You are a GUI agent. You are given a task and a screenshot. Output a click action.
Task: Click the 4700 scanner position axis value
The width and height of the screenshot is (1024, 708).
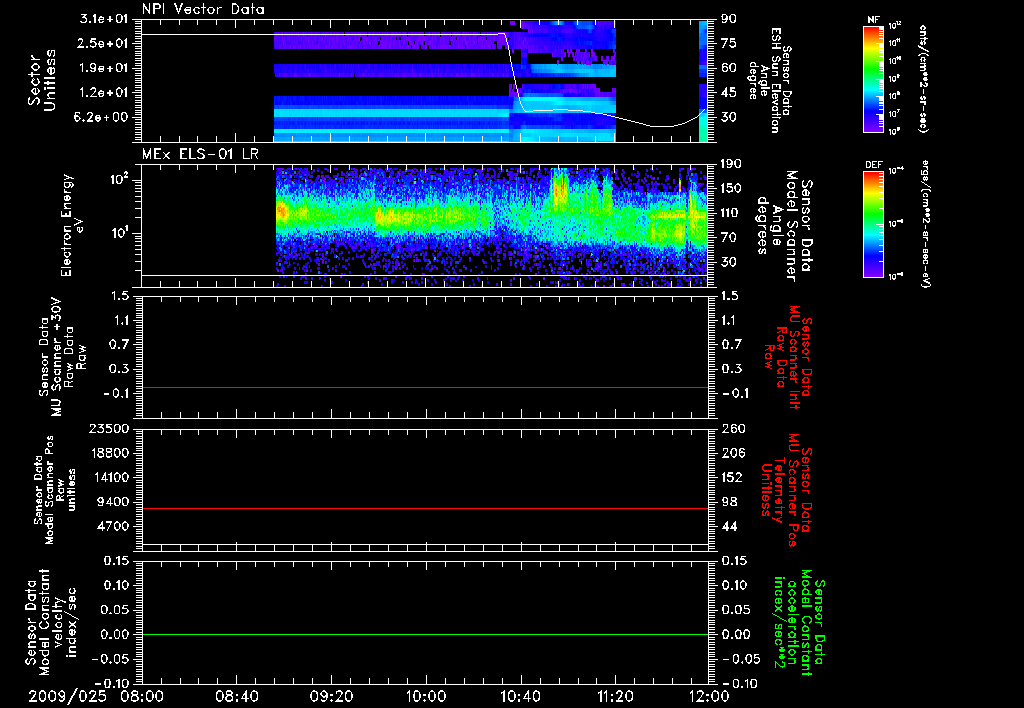(114, 526)
